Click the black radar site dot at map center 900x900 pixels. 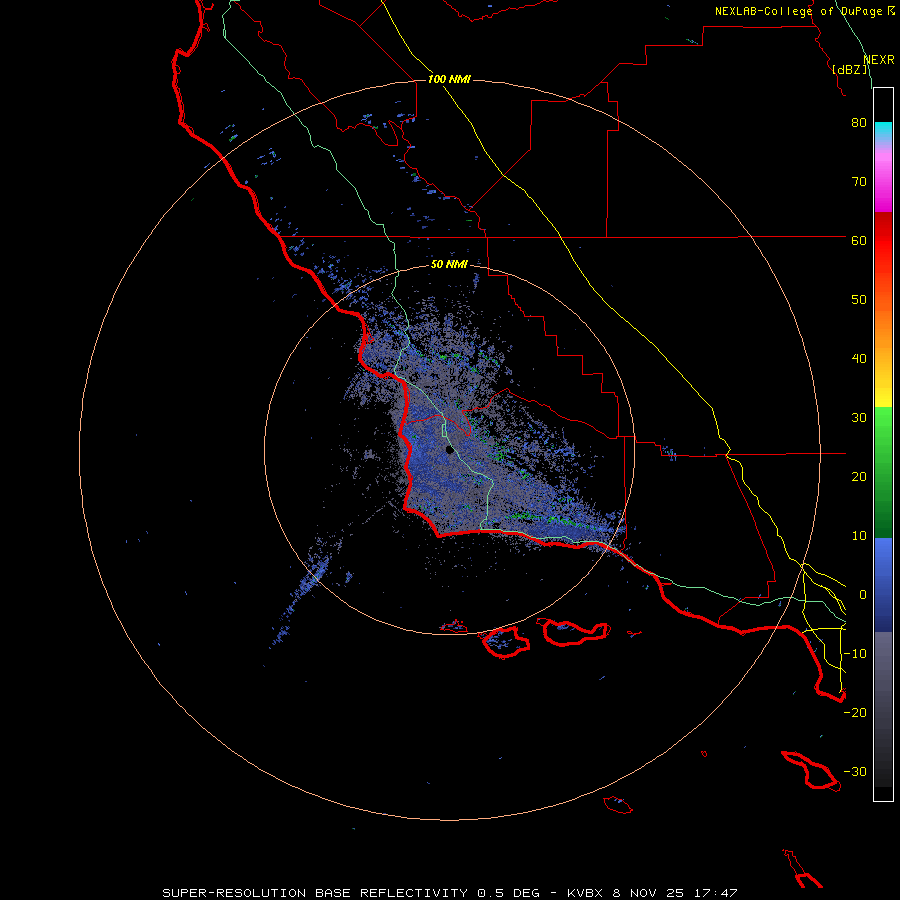coord(449,450)
